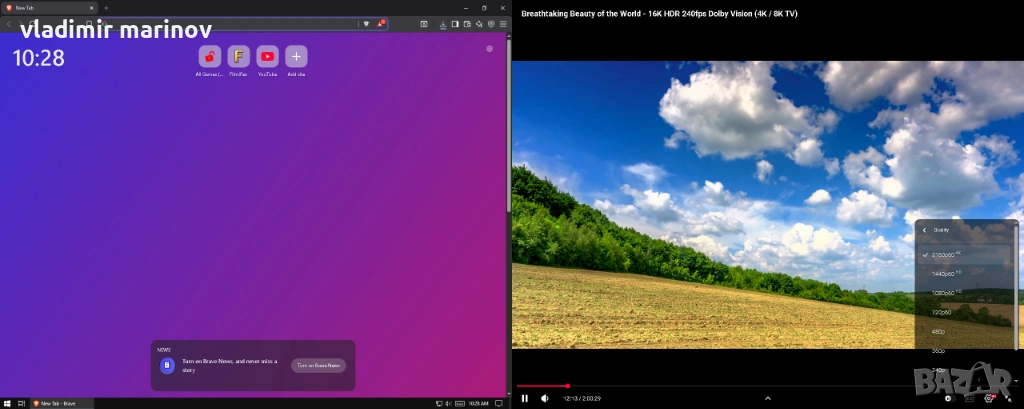
Task: Open the Brave Wallet icon
Action: [467, 24]
